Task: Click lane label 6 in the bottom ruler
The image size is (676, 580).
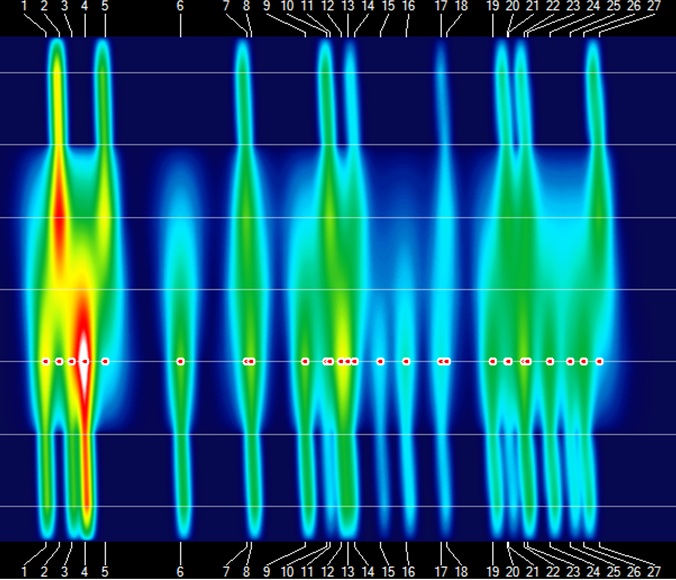Action: tap(180, 572)
